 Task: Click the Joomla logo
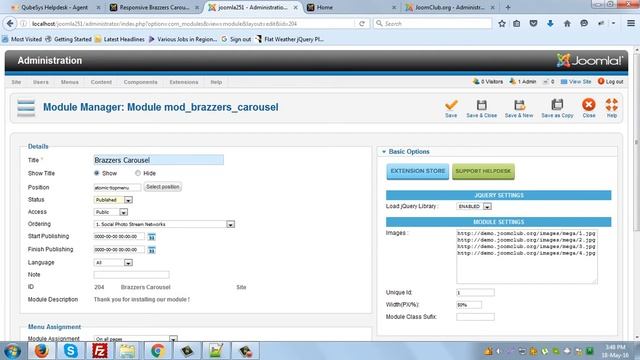click(x=589, y=61)
